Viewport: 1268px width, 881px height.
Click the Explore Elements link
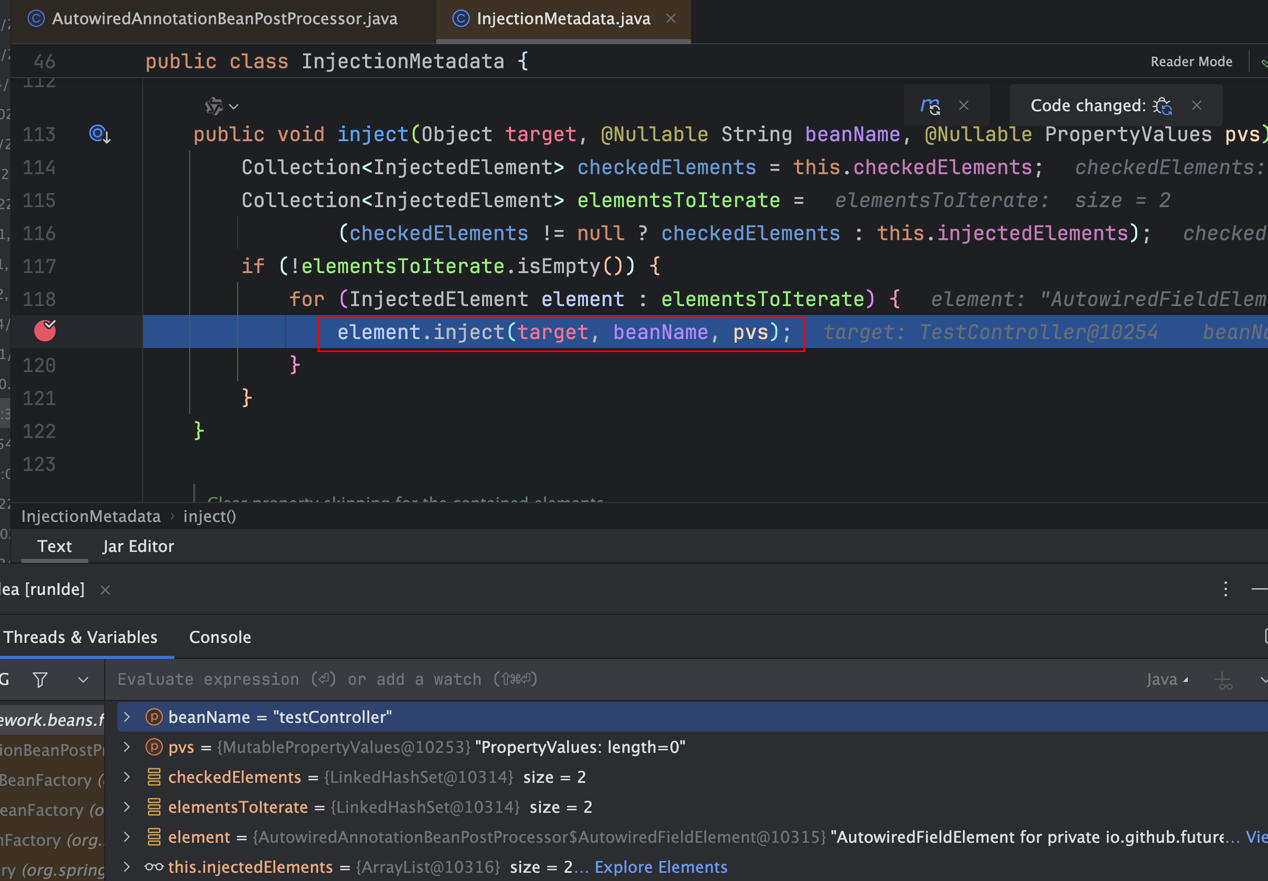[660, 867]
